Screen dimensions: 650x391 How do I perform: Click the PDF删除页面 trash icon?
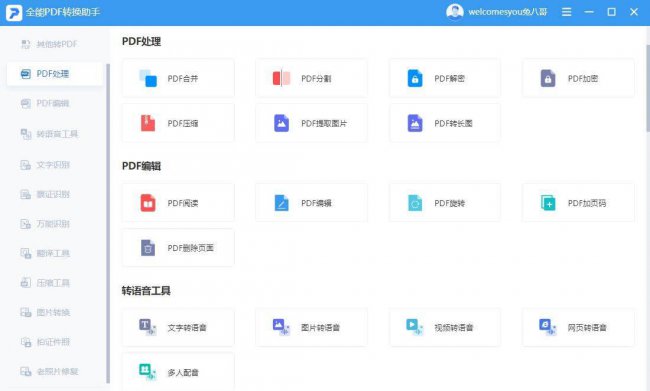click(x=148, y=248)
